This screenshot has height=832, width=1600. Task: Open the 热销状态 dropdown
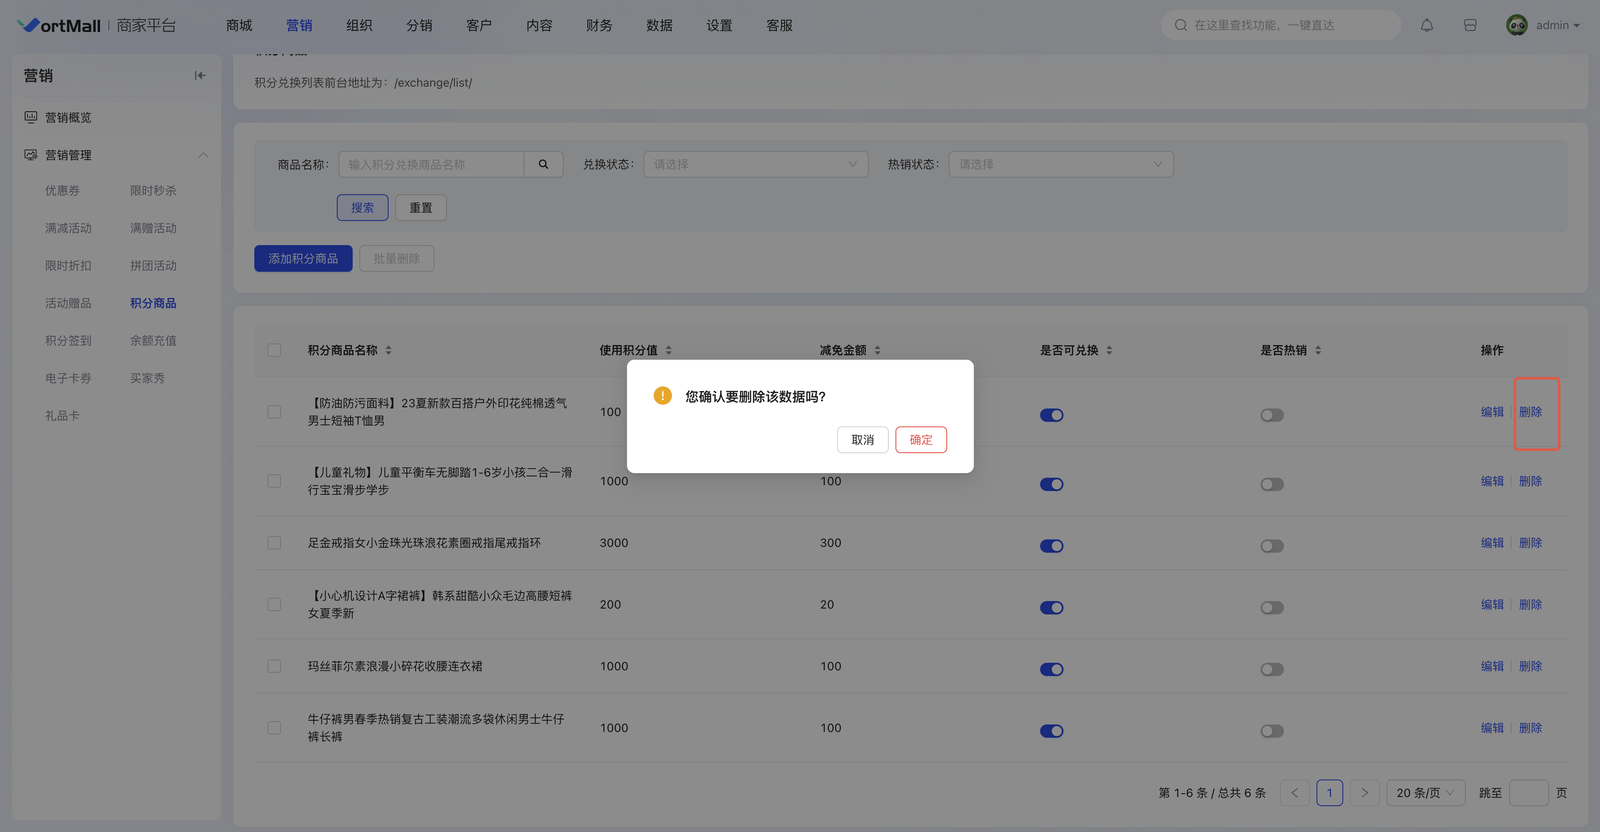click(1060, 164)
